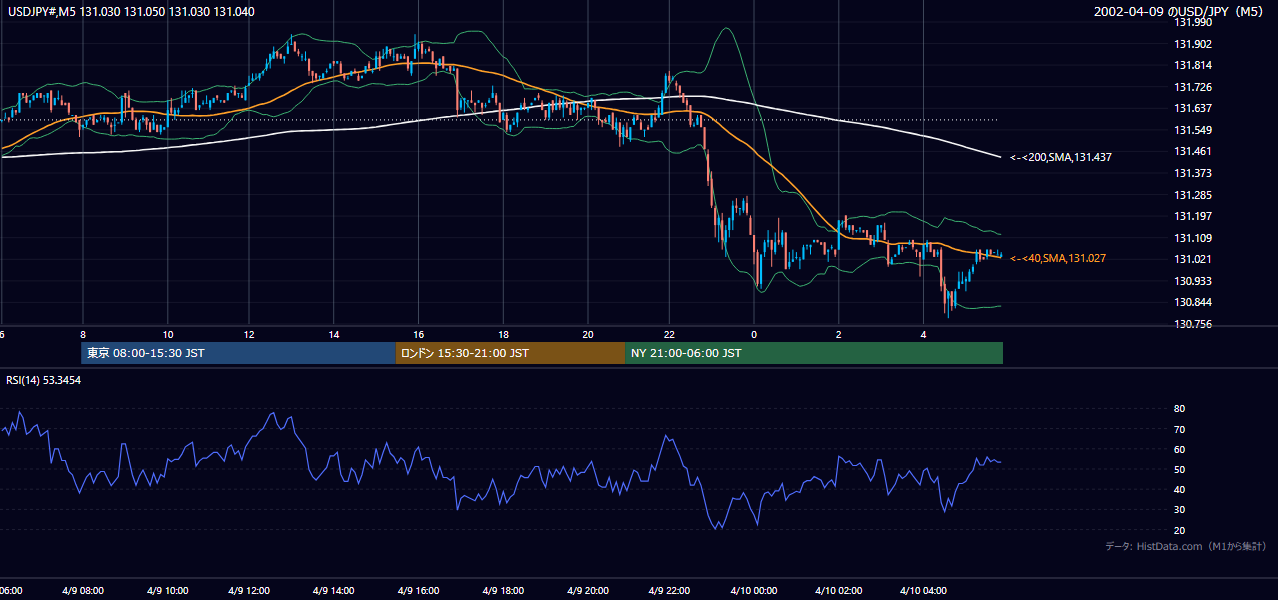Click hour tick 2 under price chart
The width and height of the screenshot is (1278, 600).
[838, 334]
